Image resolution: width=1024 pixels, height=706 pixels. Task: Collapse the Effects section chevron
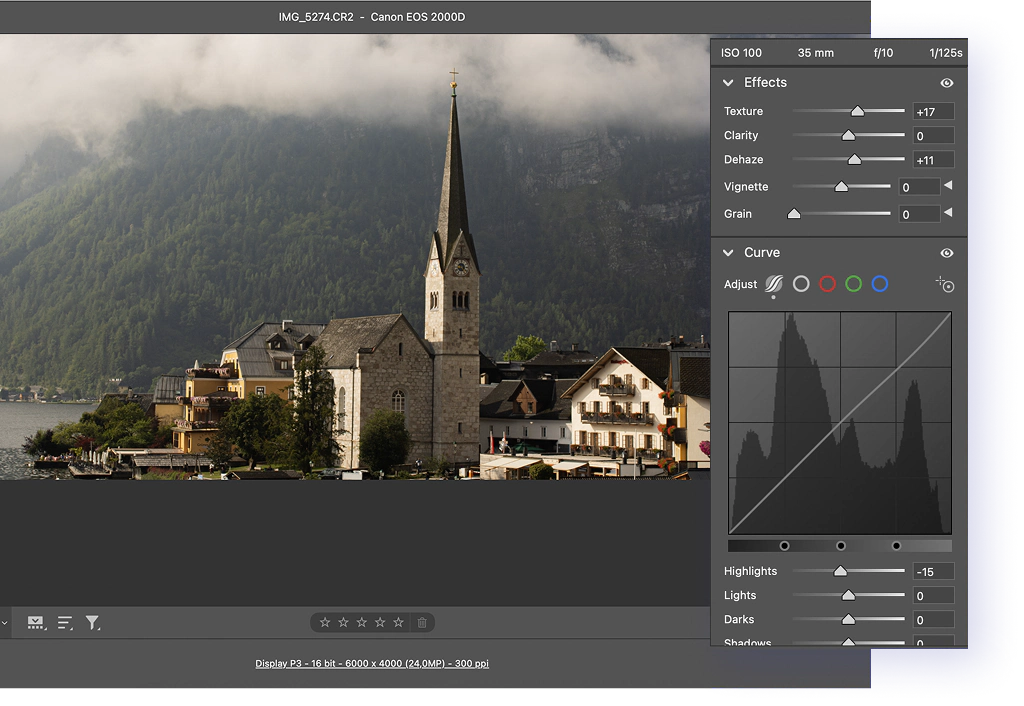pyautogui.click(x=728, y=83)
